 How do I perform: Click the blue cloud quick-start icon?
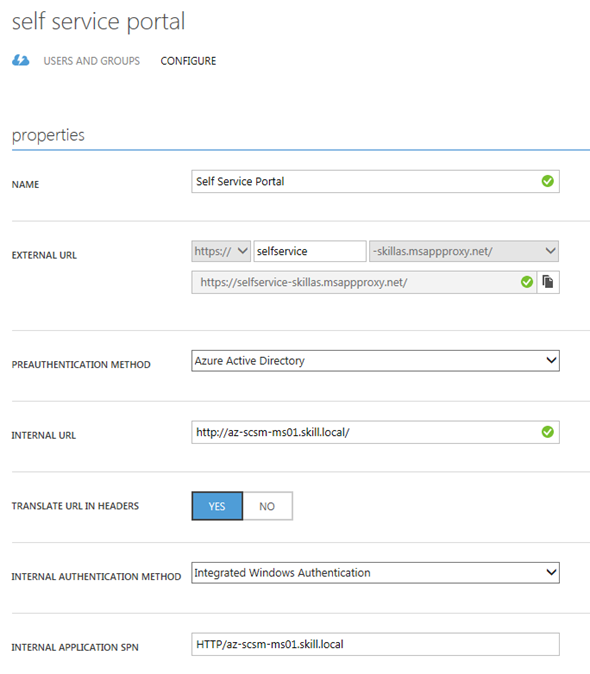pyautogui.click(x=21, y=60)
